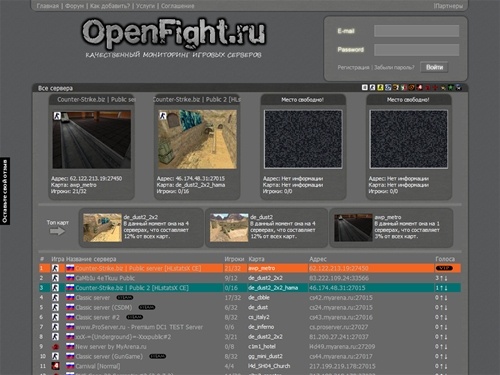Click game icon in CaMbIu 4eTkuu Public row

pyautogui.click(x=55, y=278)
